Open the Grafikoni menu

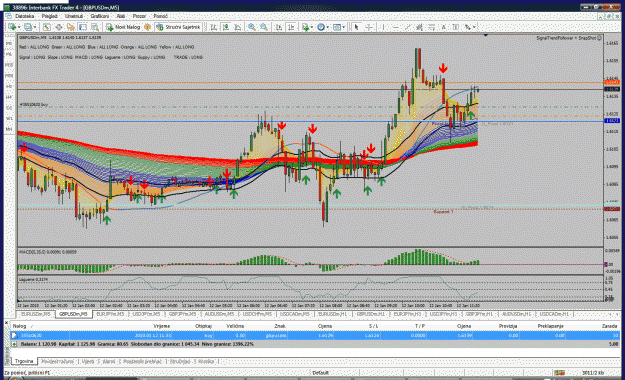(x=100, y=16)
